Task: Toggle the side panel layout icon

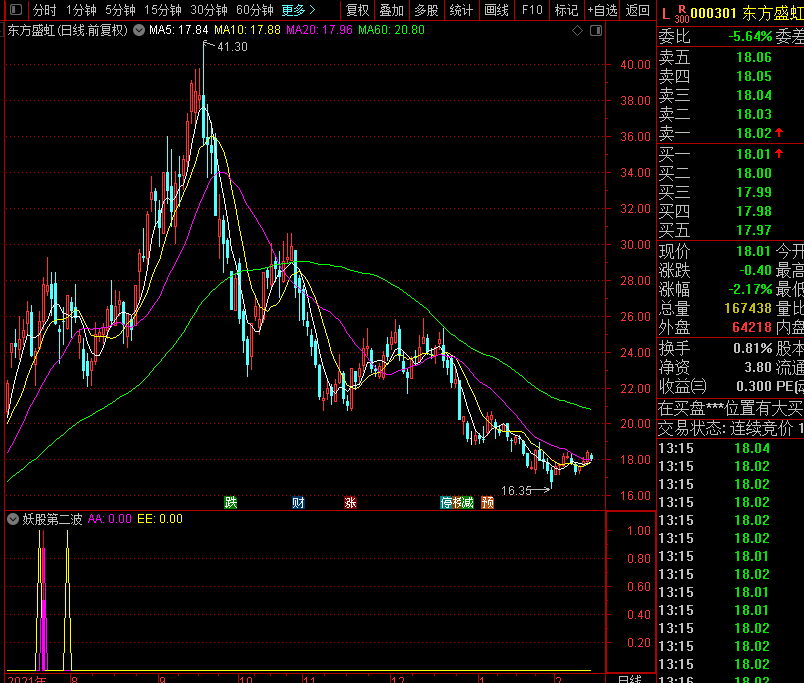Action: (595, 31)
